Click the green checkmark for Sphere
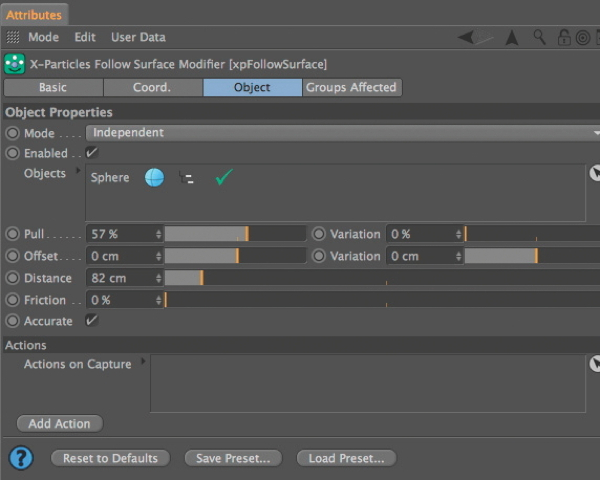 [223, 177]
